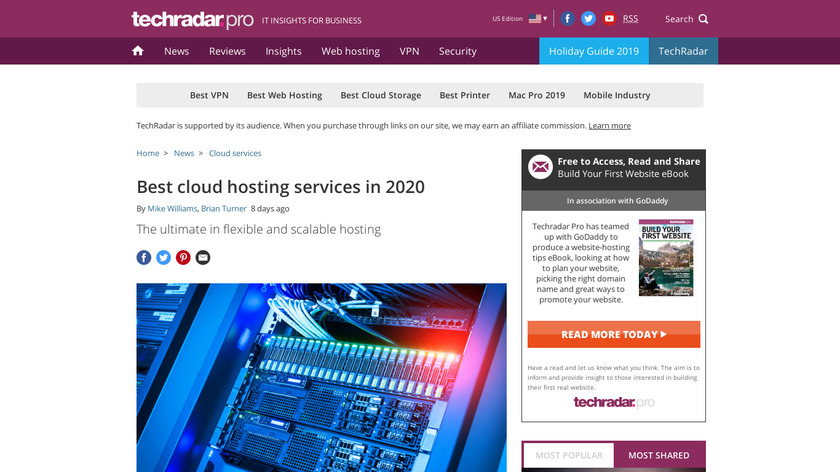Image resolution: width=840 pixels, height=472 pixels.
Task: Open author Mike Williams profile
Action: pyautogui.click(x=172, y=209)
